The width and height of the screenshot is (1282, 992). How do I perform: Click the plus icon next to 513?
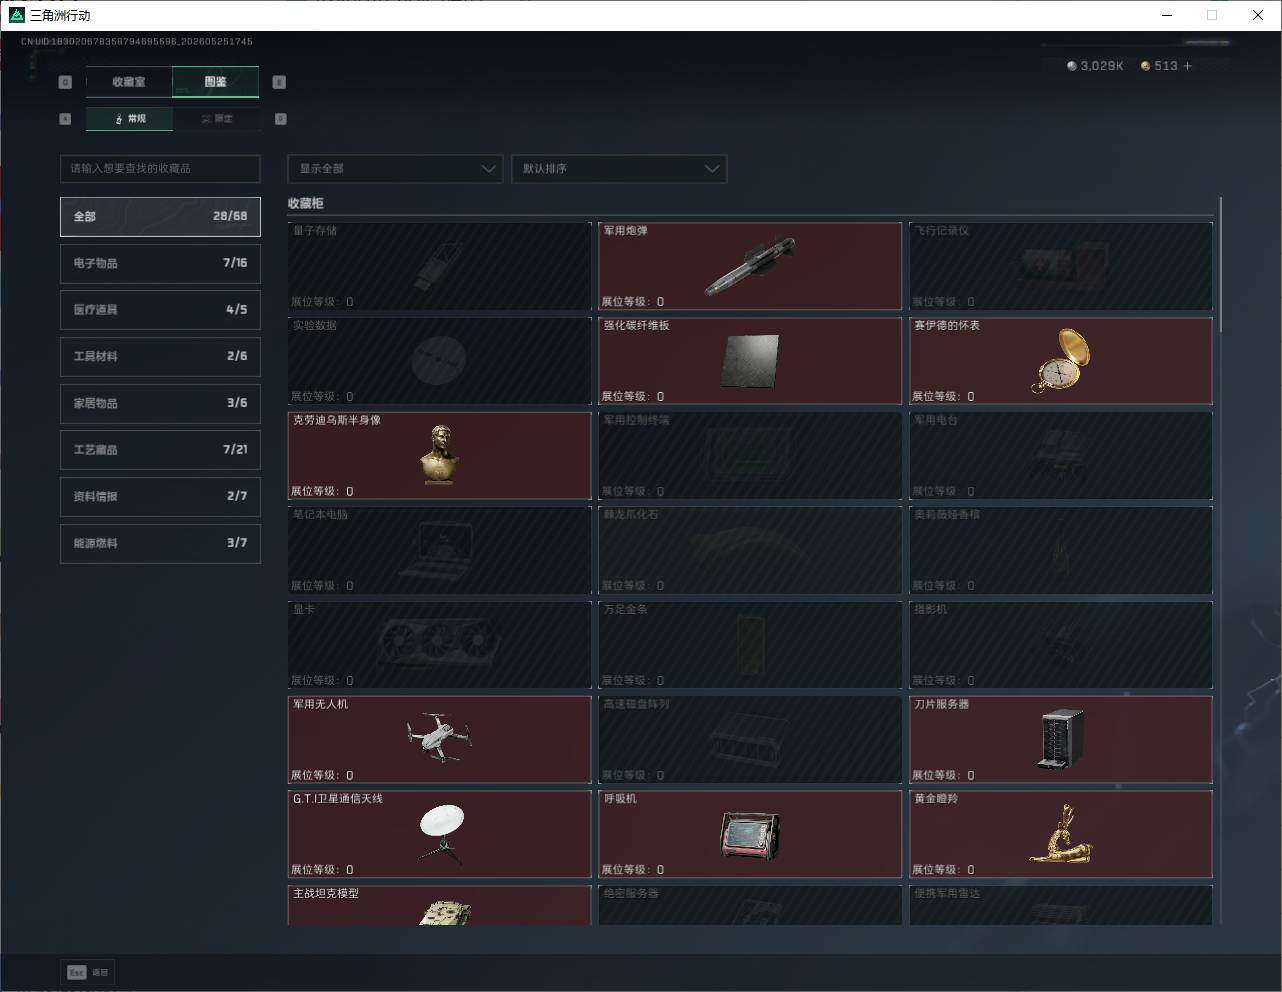pyautogui.click(x=1188, y=66)
